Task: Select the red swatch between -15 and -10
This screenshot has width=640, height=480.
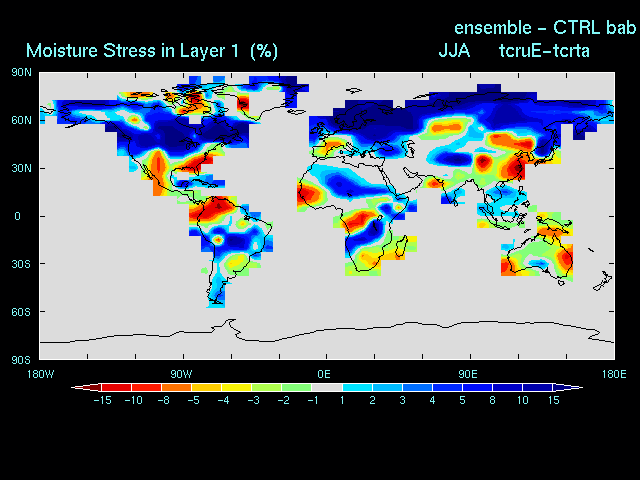Action: click(116, 386)
